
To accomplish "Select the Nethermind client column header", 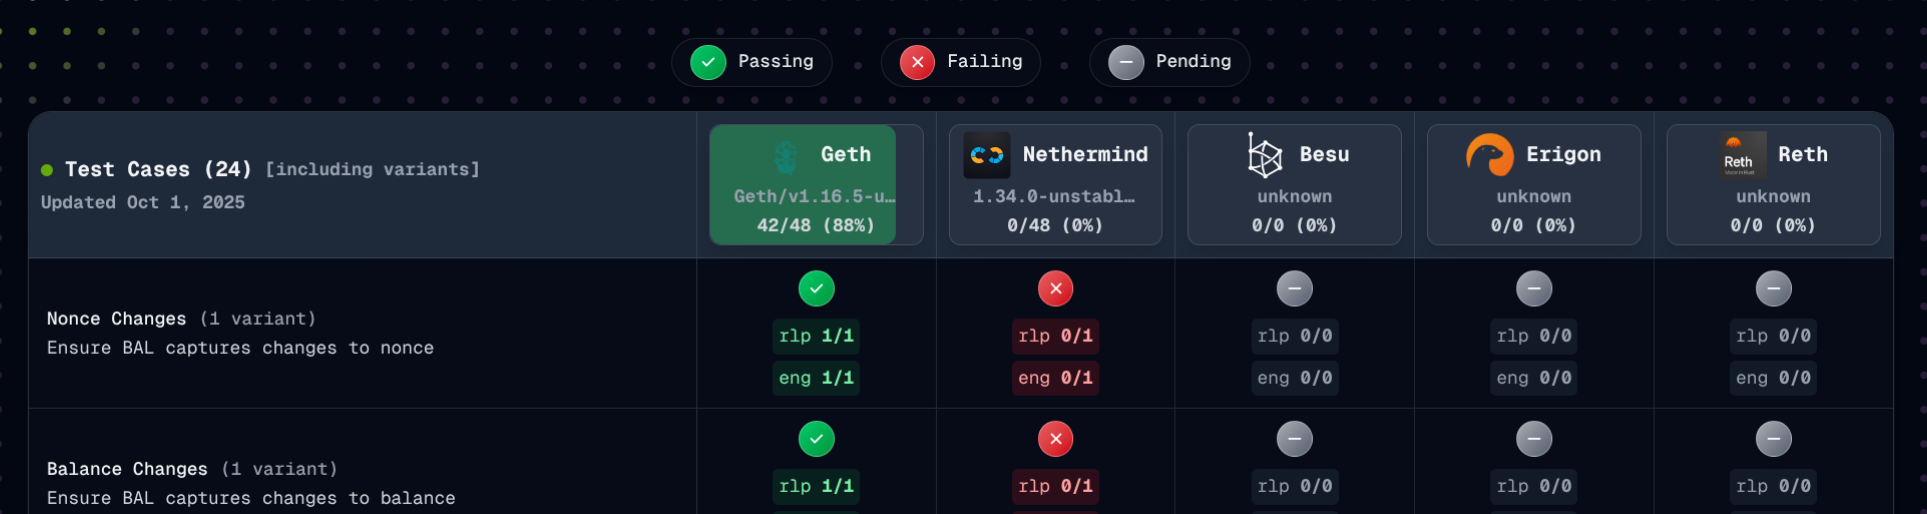I will click(x=1055, y=185).
